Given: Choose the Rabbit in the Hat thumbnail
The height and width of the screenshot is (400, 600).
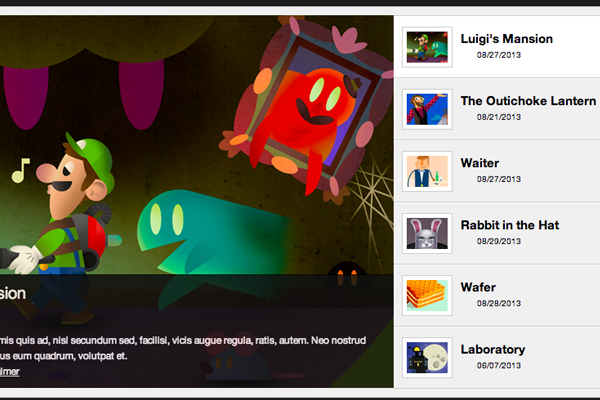Looking at the screenshot, I should [x=427, y=233].
